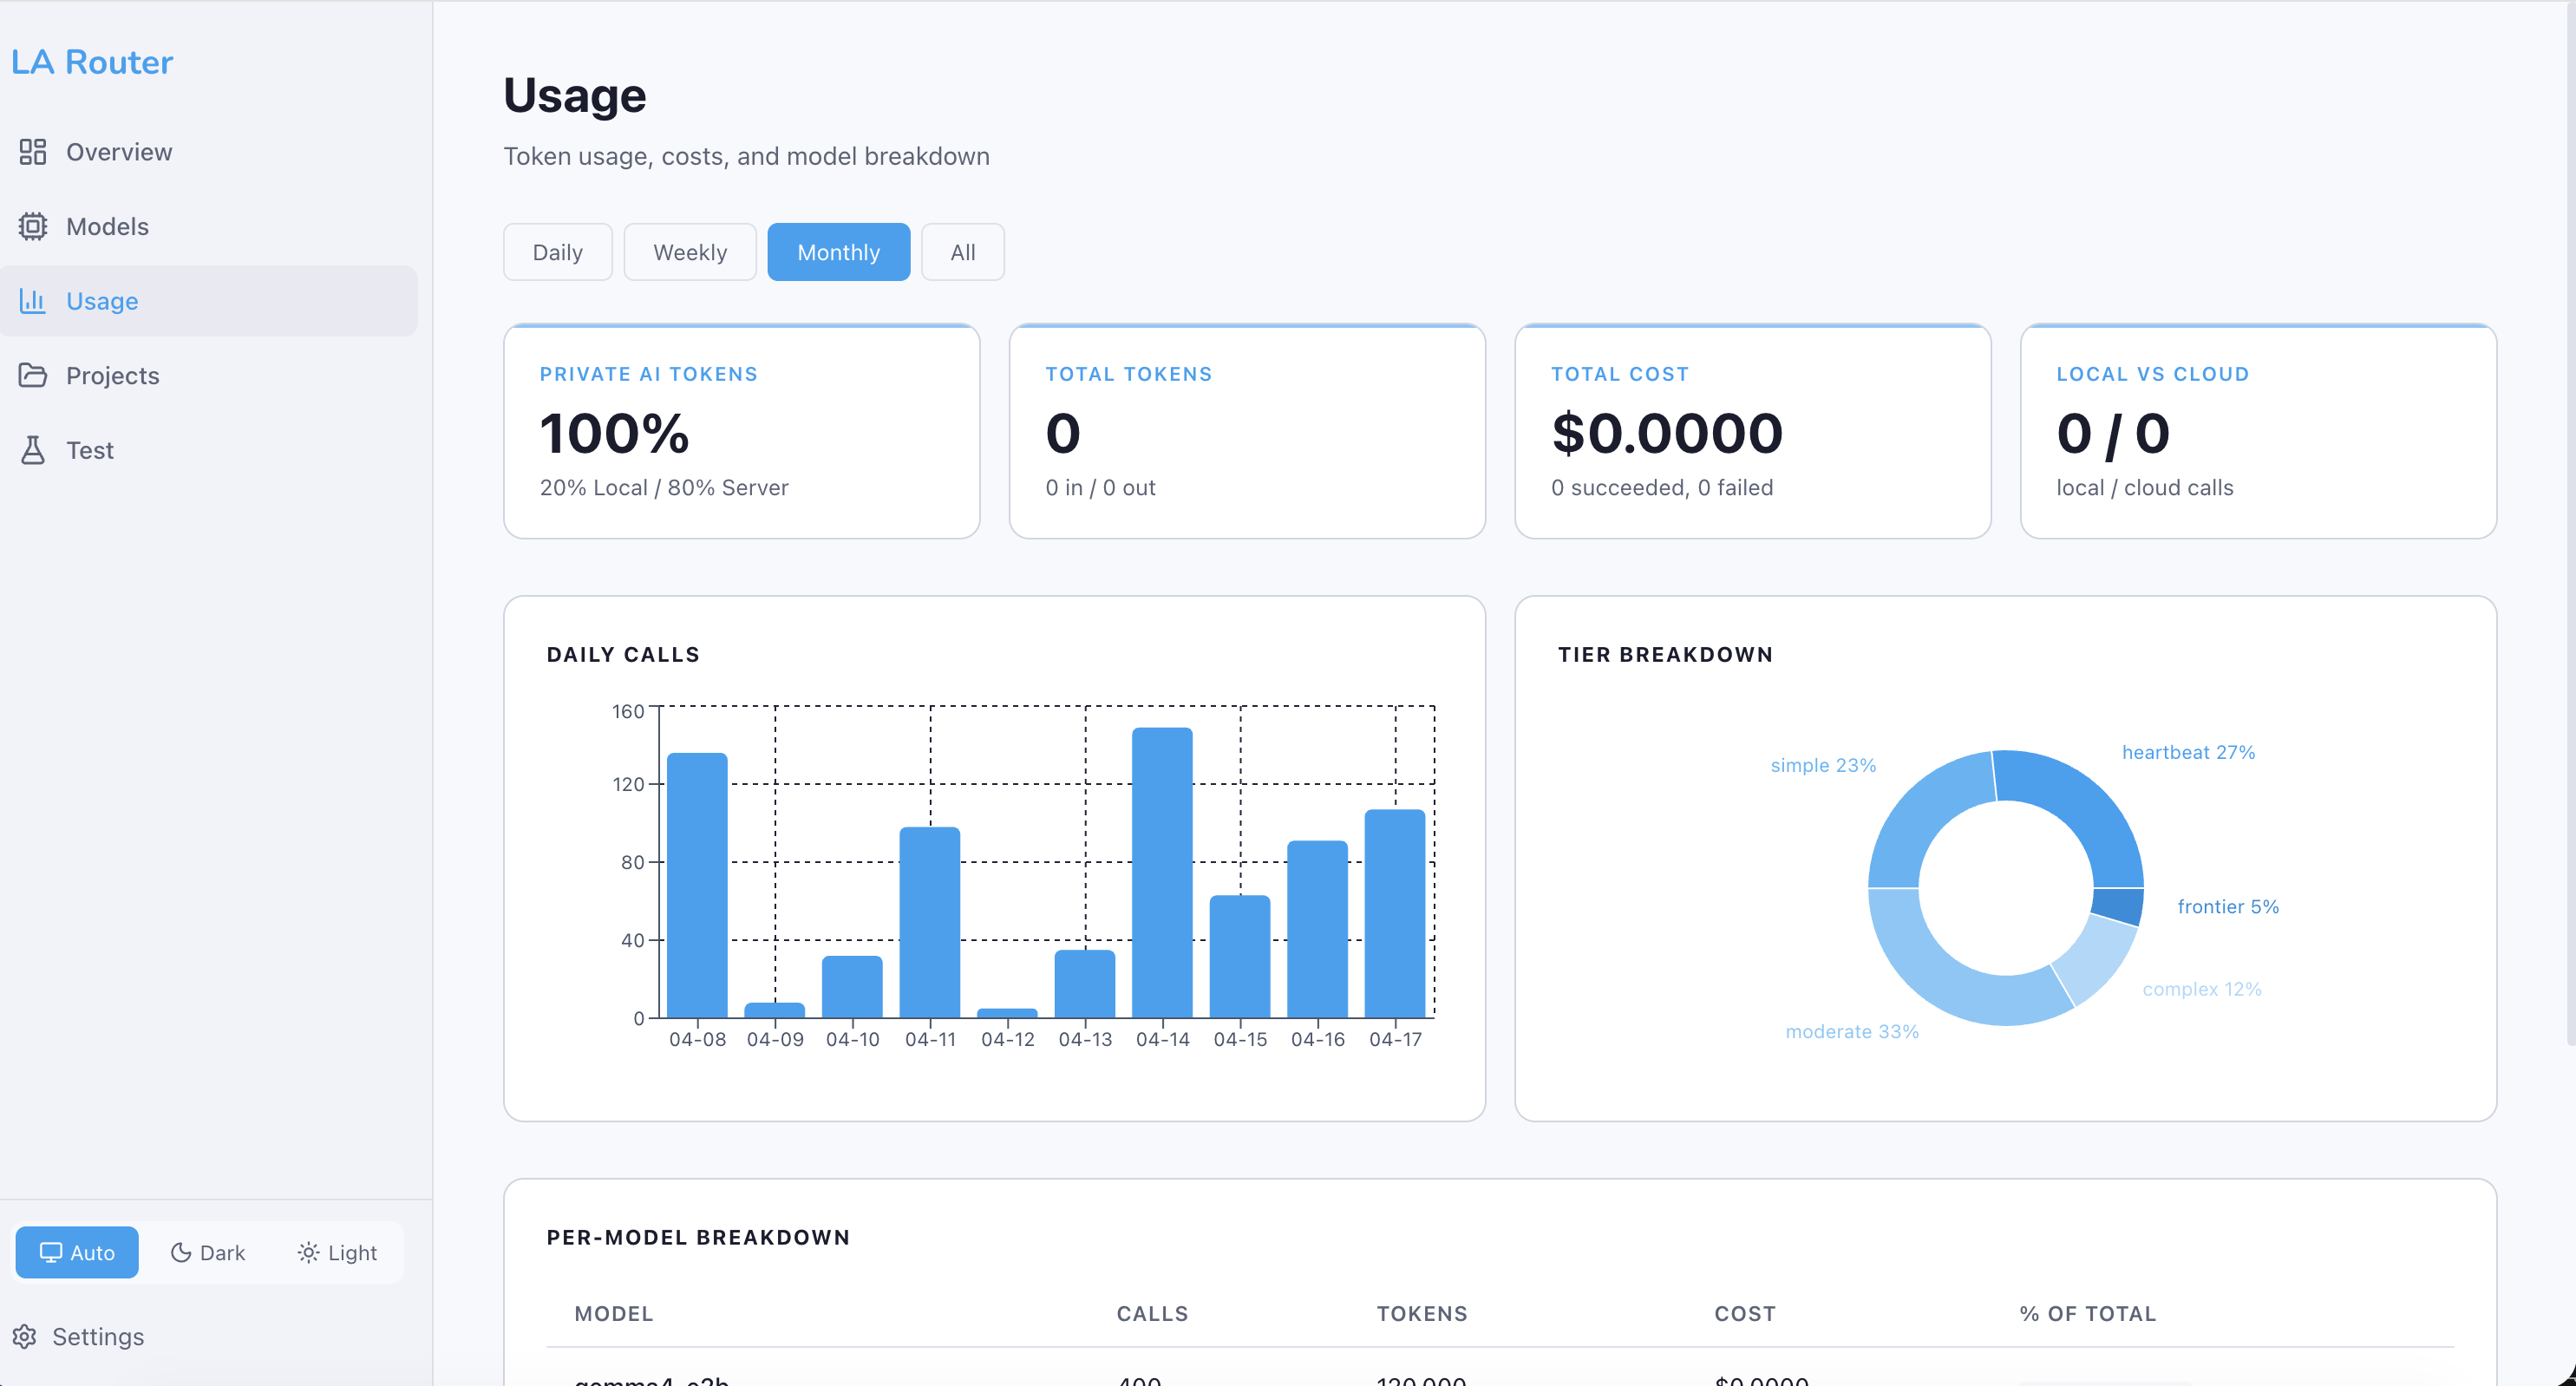This screenshot has width=2576, height=1386.
Task: Click the 04-14 bar in Daily Calls
Action: pos(1162,872)
